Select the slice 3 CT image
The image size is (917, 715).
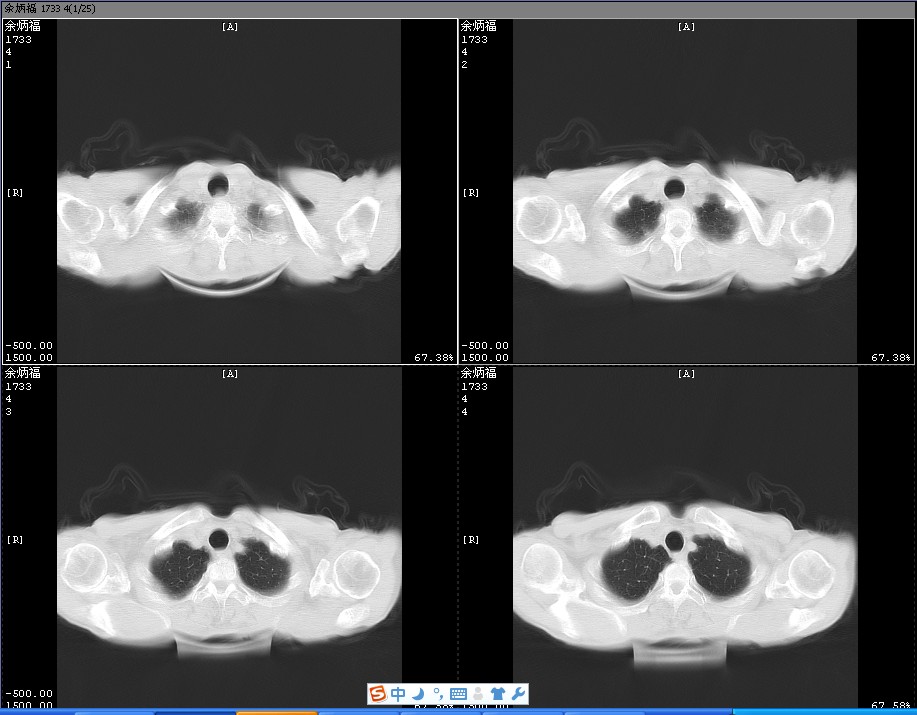pyautogui.click(x=229, y=538)
